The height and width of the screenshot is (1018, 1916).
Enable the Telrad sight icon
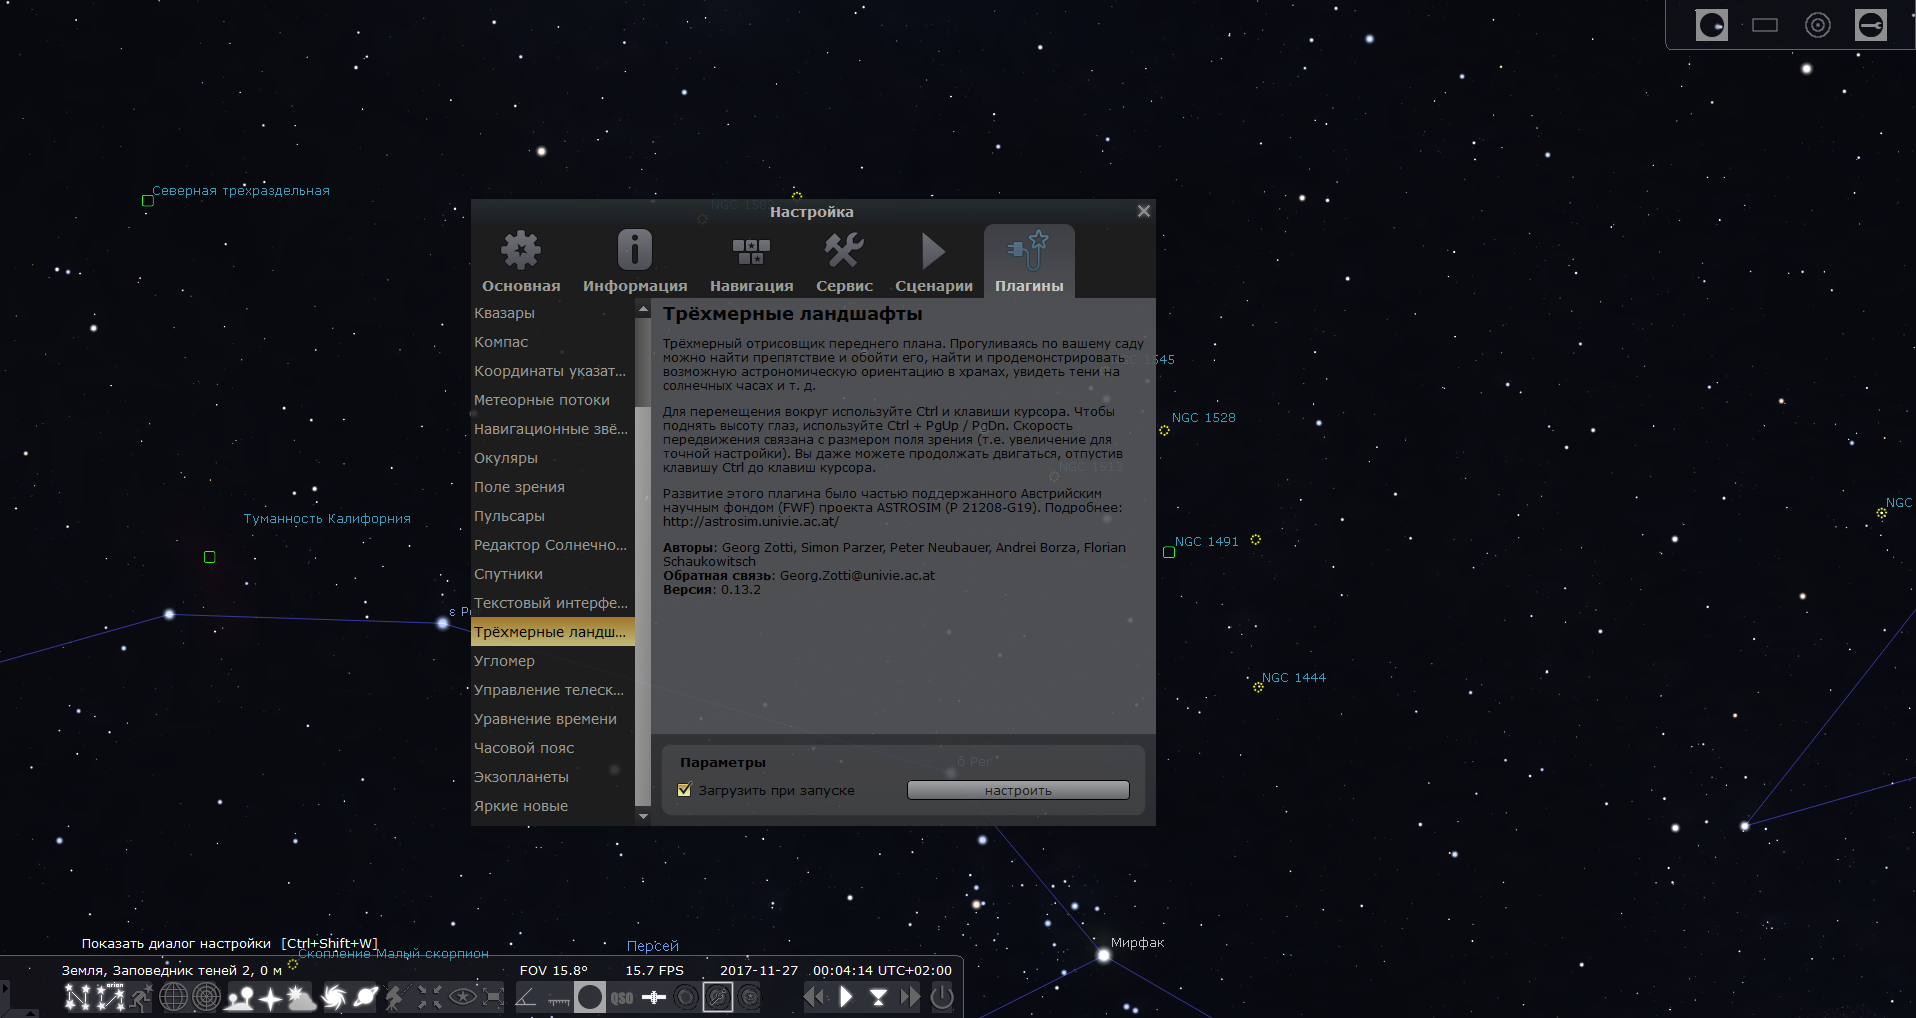[x=1818, y=25]
